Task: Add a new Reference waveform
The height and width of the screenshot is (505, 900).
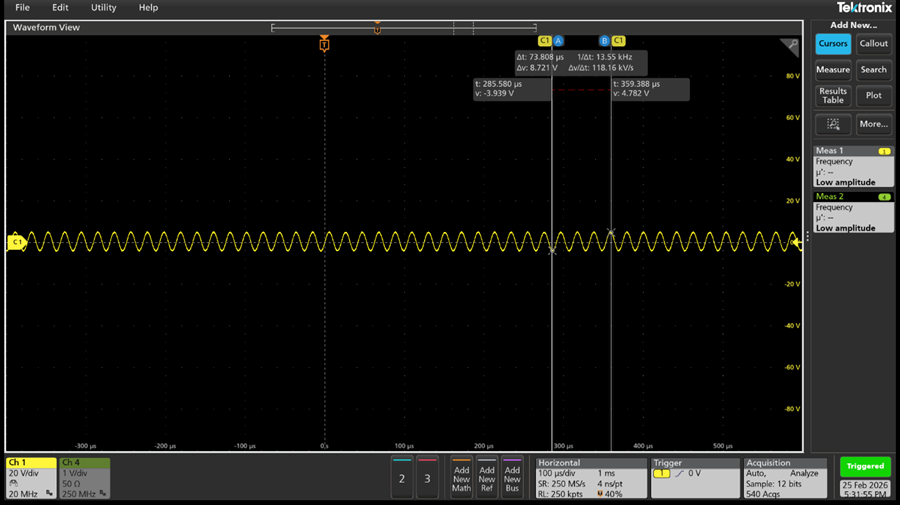Action: click(x=487, y=477)
